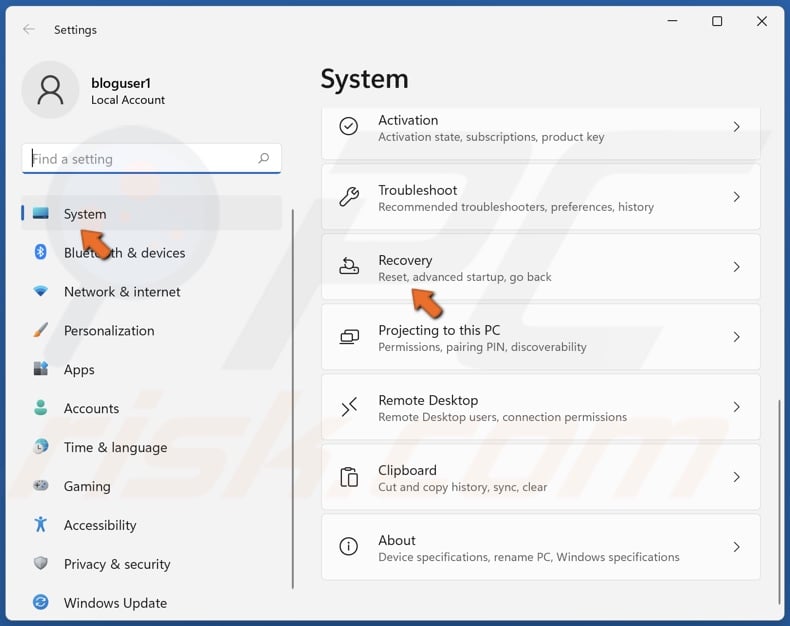Click the search magnifier icon
Image resolution: width=790 pixels, height=626 pixels.
coord(264,158)
